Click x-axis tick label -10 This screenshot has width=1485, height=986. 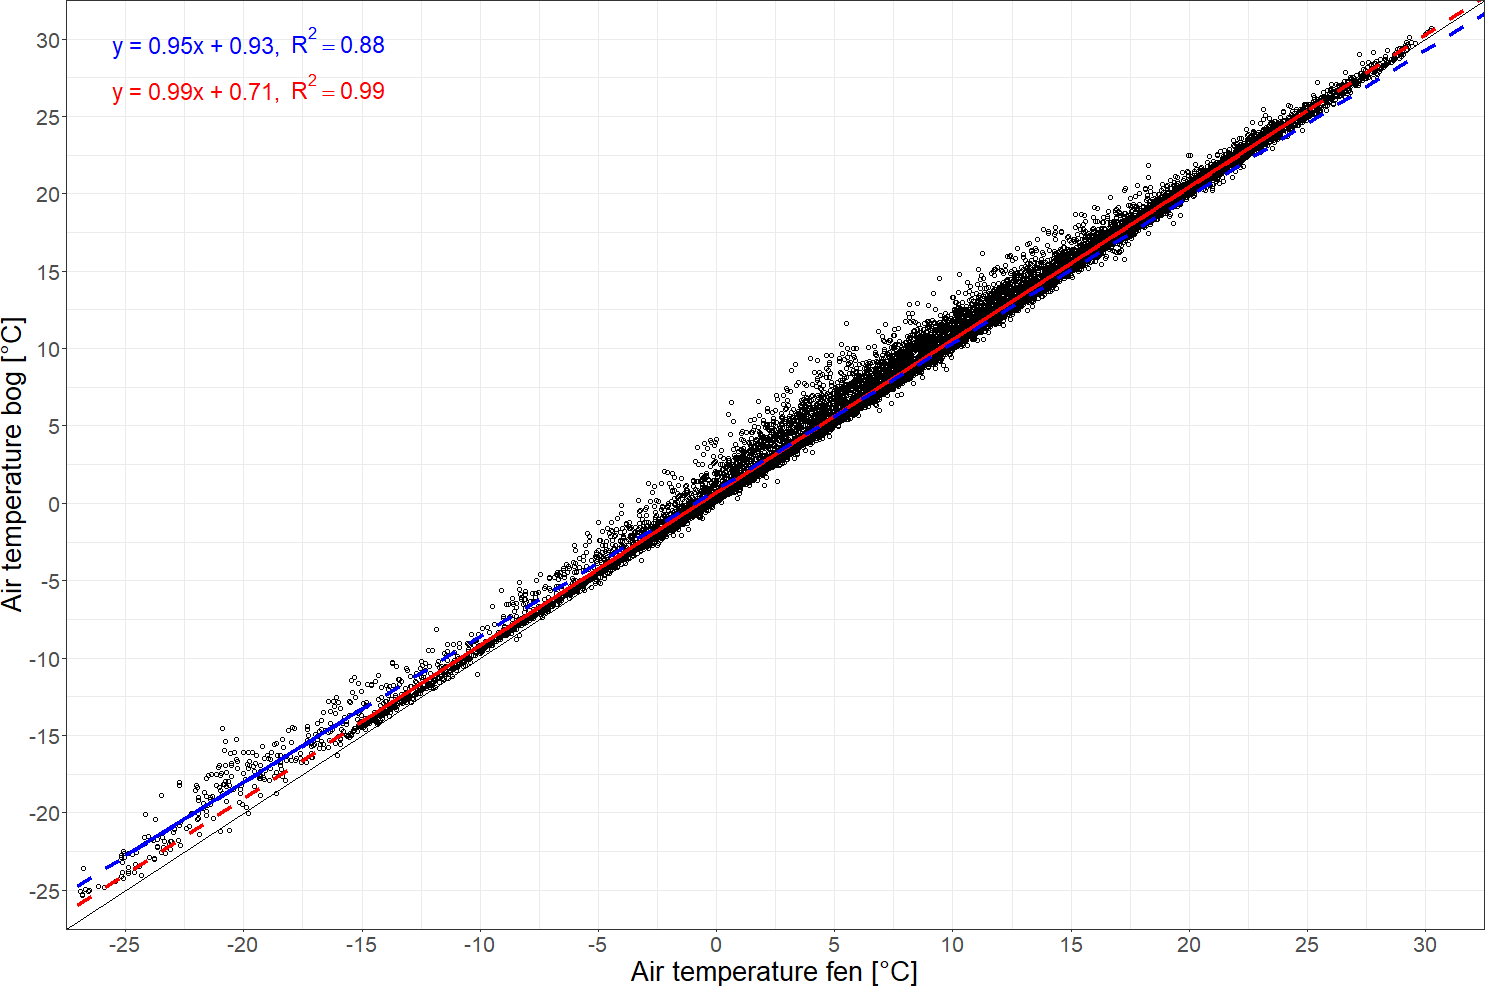point(478,945)
